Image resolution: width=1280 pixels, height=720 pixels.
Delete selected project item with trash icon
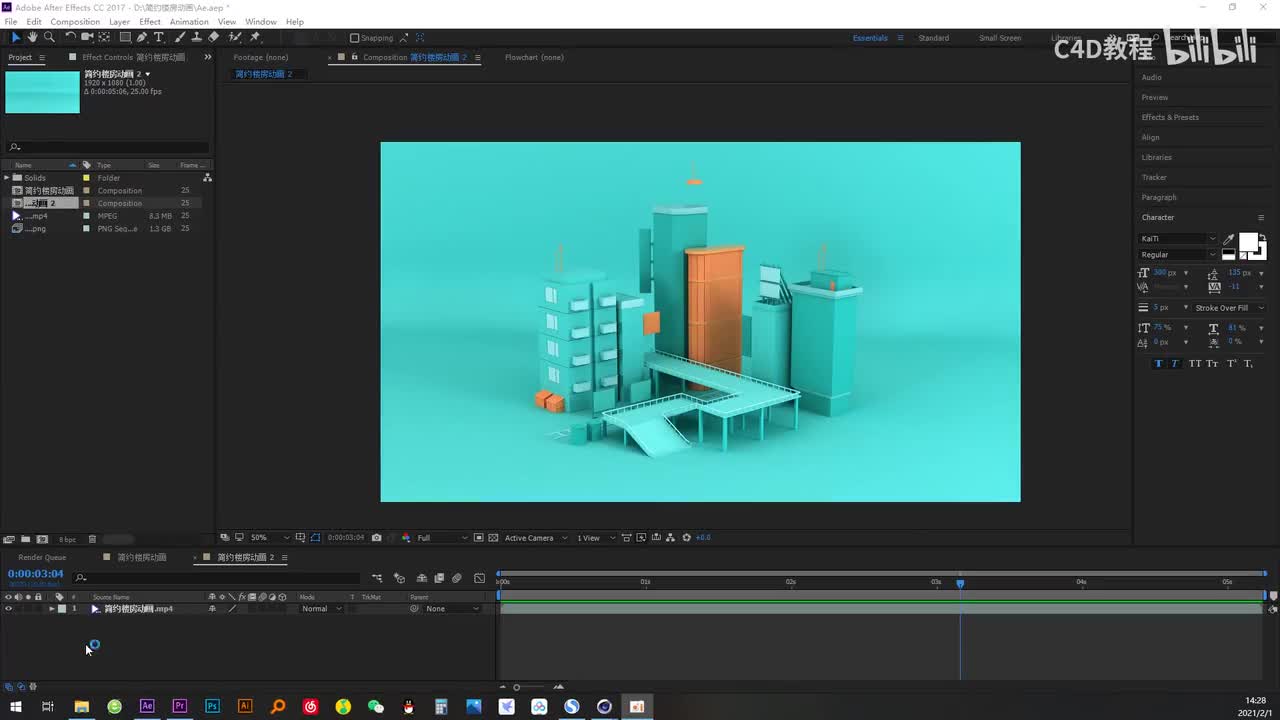pos(92,539)
